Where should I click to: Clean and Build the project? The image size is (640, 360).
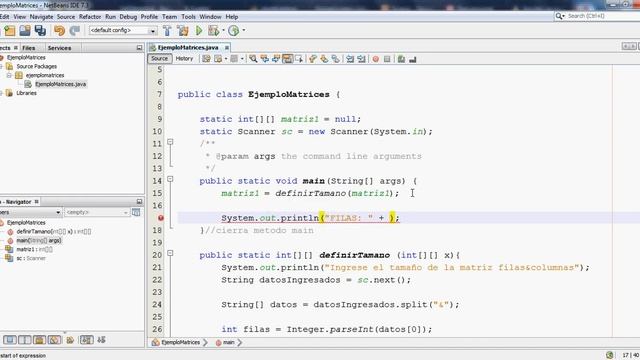point(182,31)
